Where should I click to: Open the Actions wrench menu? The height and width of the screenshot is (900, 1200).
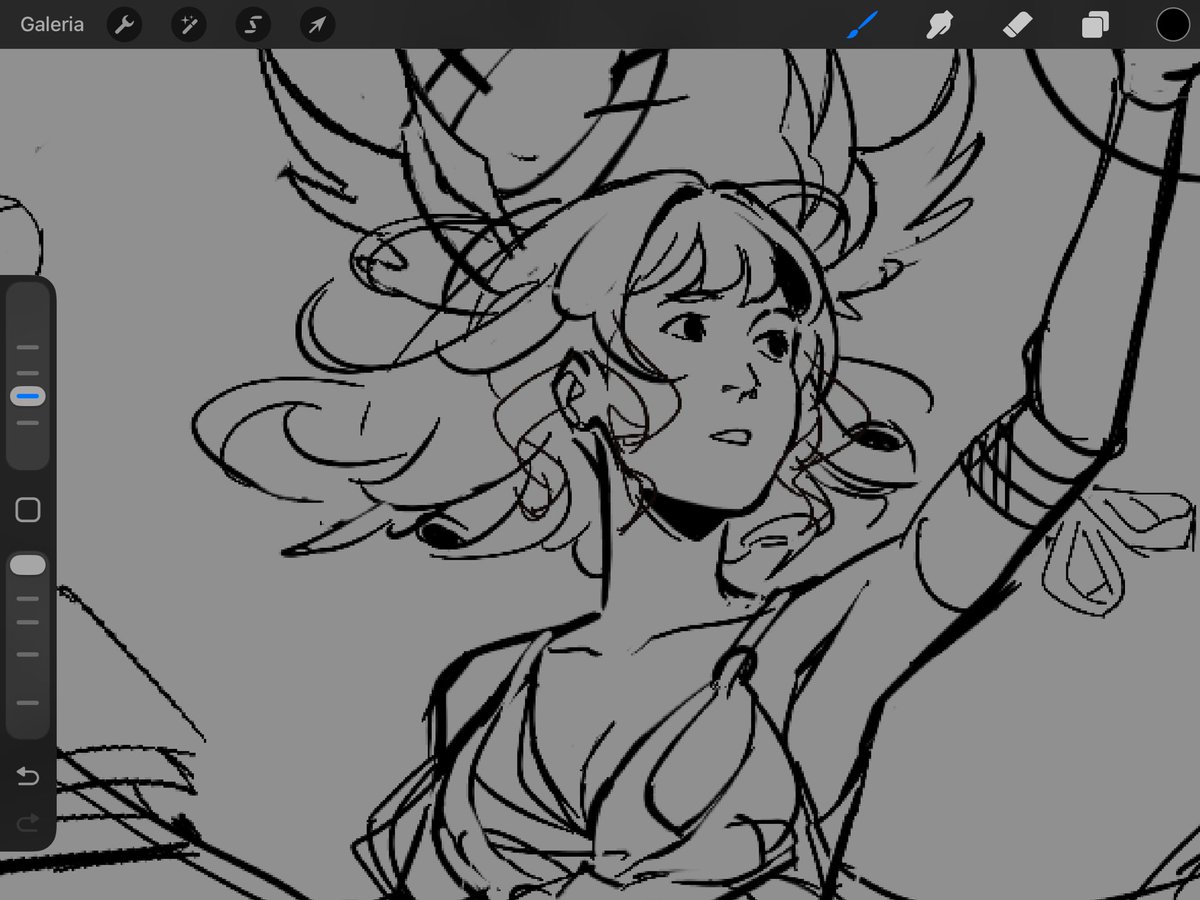point(124,25)
